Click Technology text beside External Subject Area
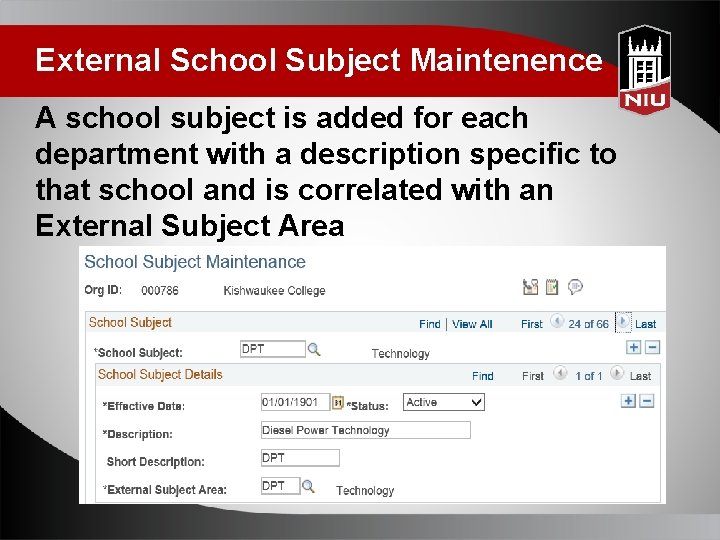This screenshot has height=540, width=720. pos(365,491)
